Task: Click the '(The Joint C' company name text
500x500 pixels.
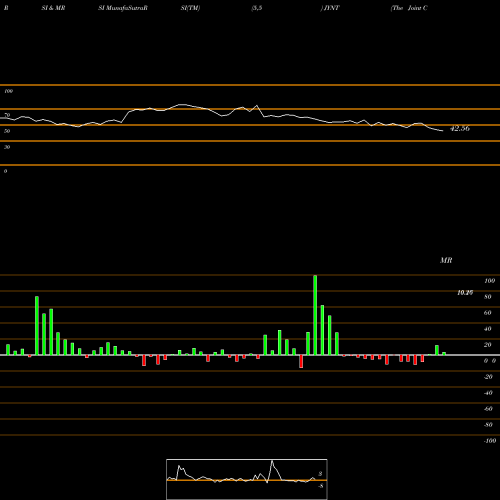Action: 409,8
